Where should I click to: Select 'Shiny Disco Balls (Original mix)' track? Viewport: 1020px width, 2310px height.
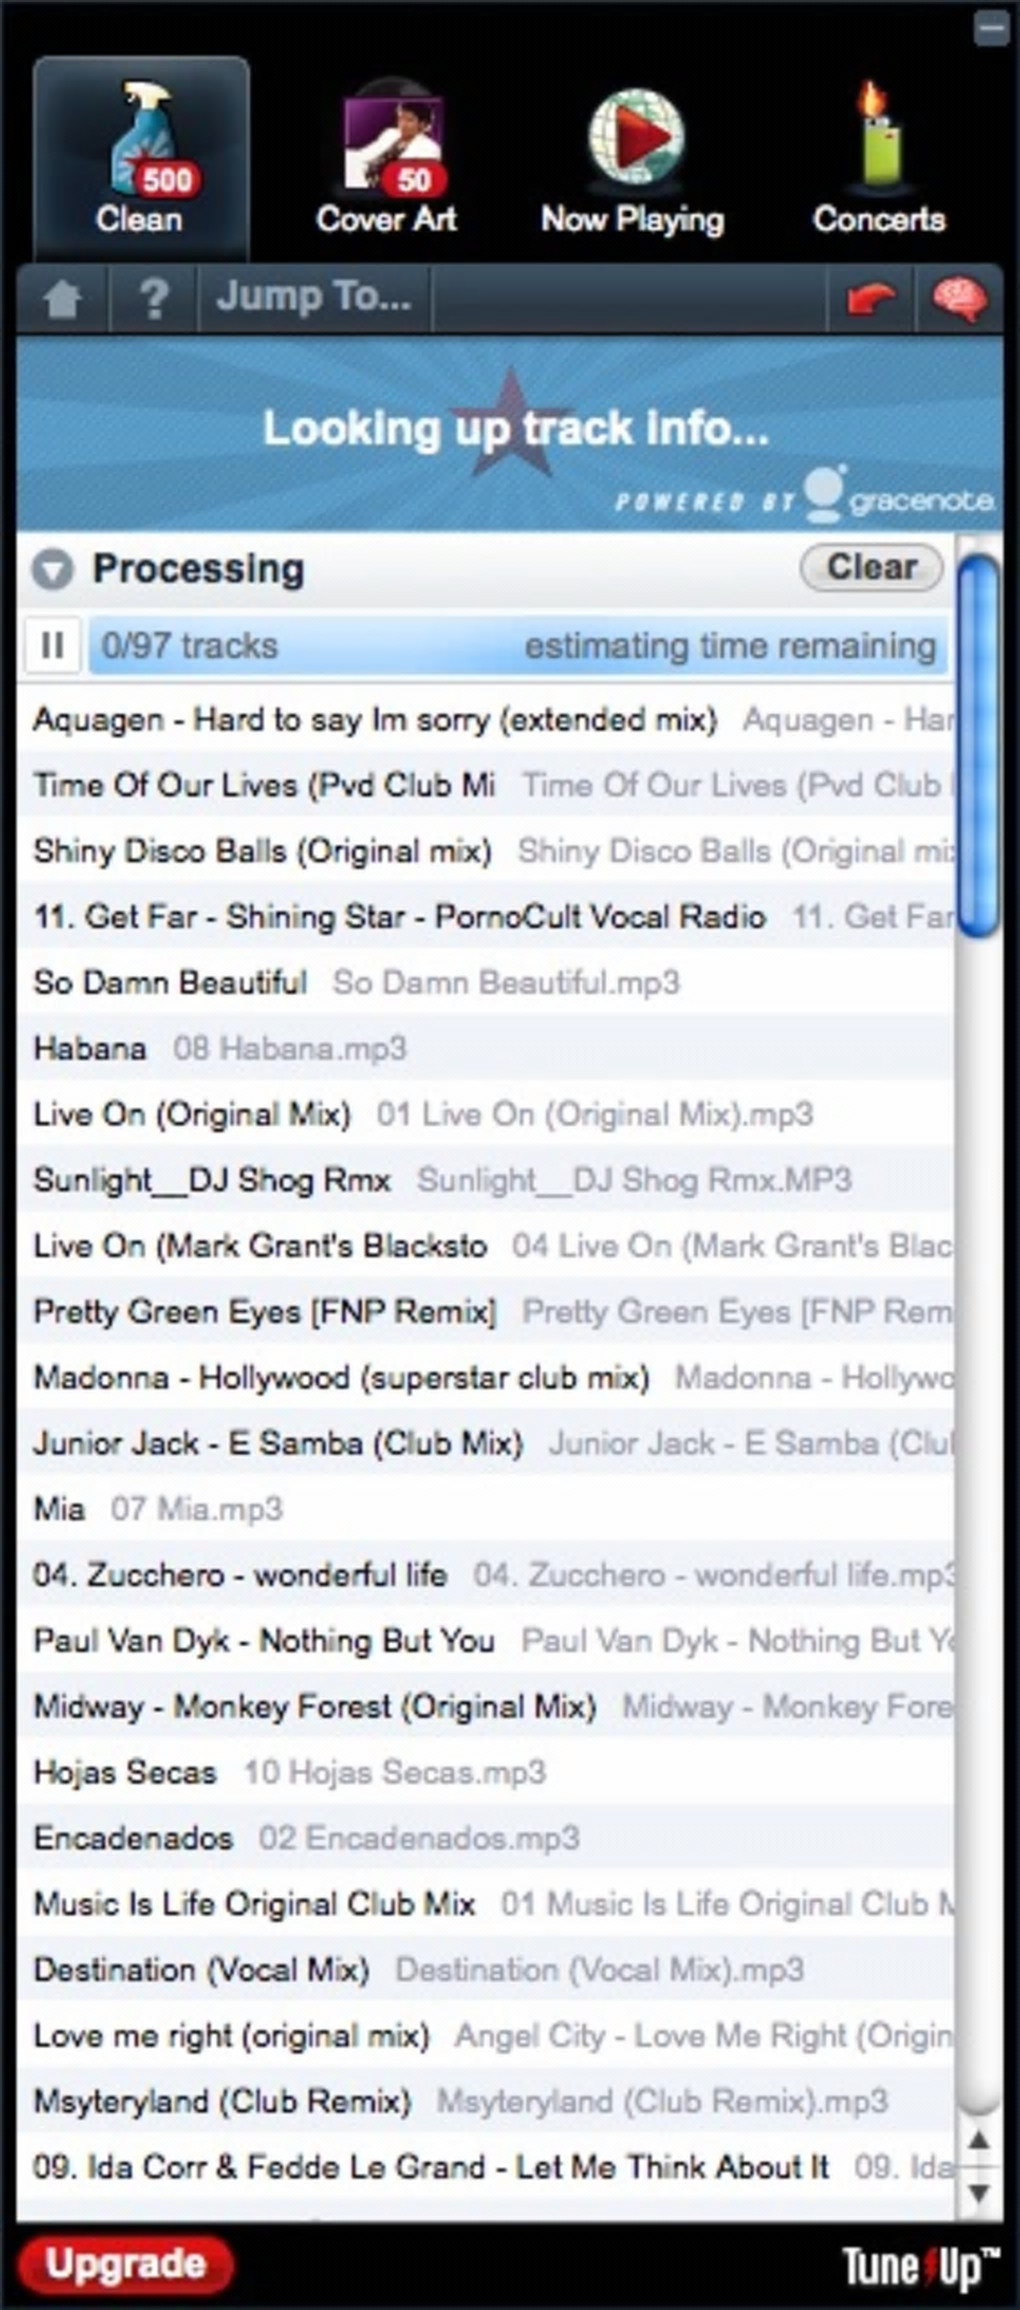(485, 851)
